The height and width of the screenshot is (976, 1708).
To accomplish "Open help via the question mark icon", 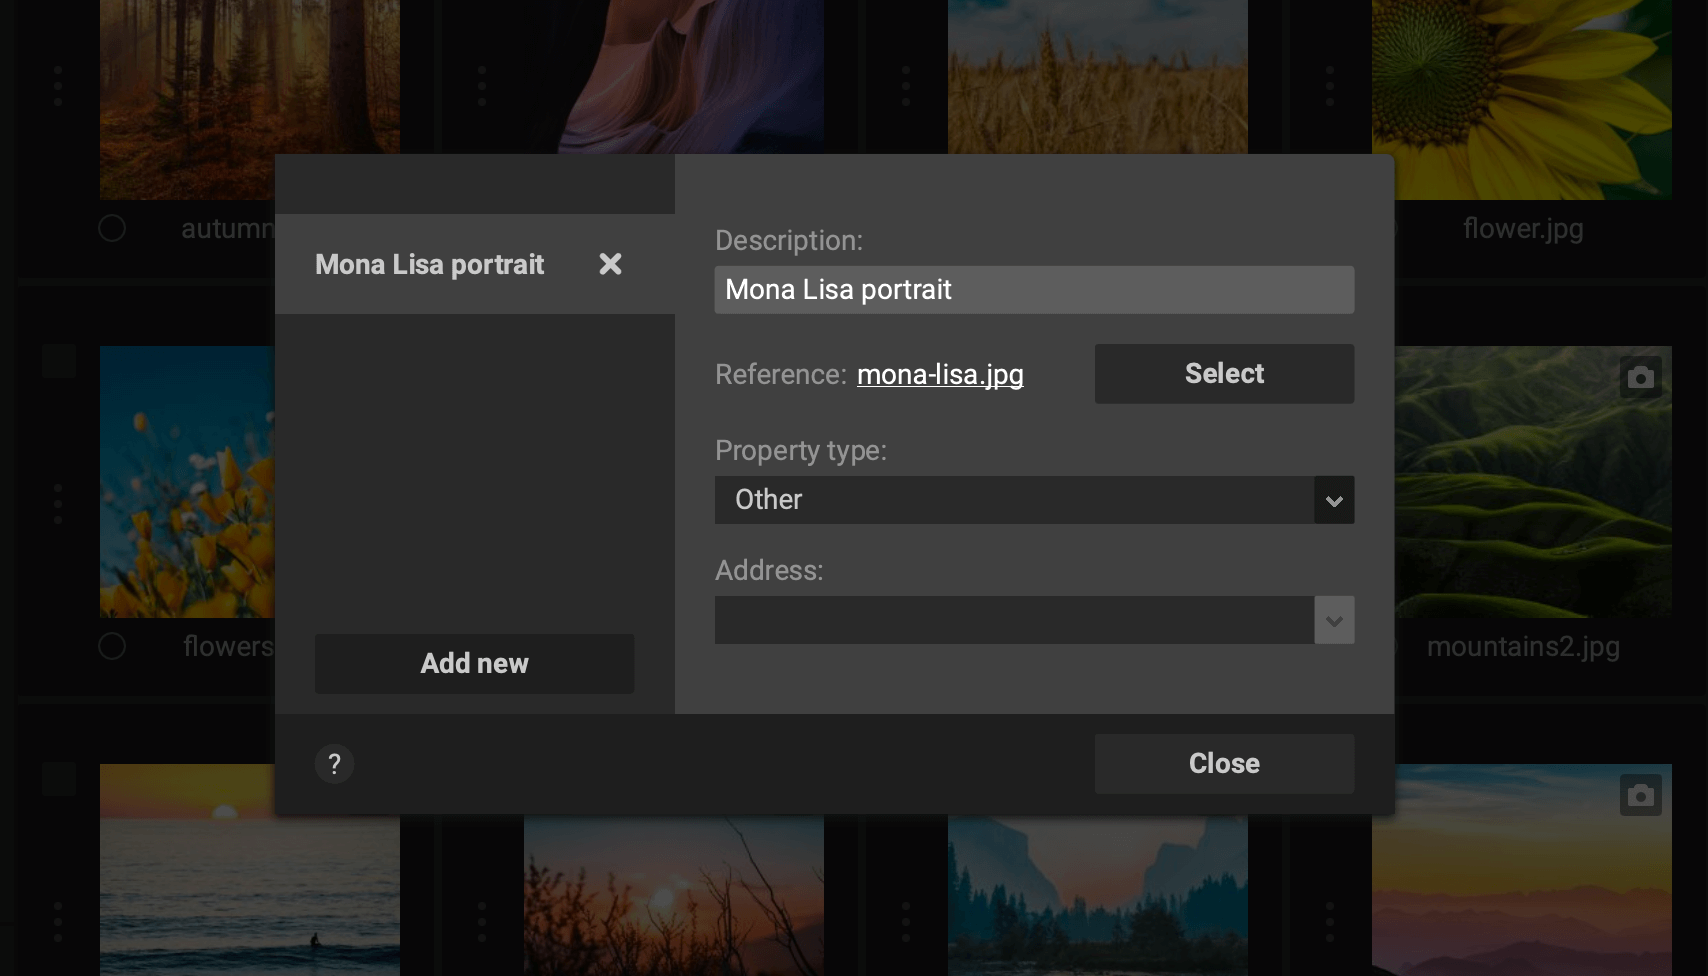I will 334,764.
